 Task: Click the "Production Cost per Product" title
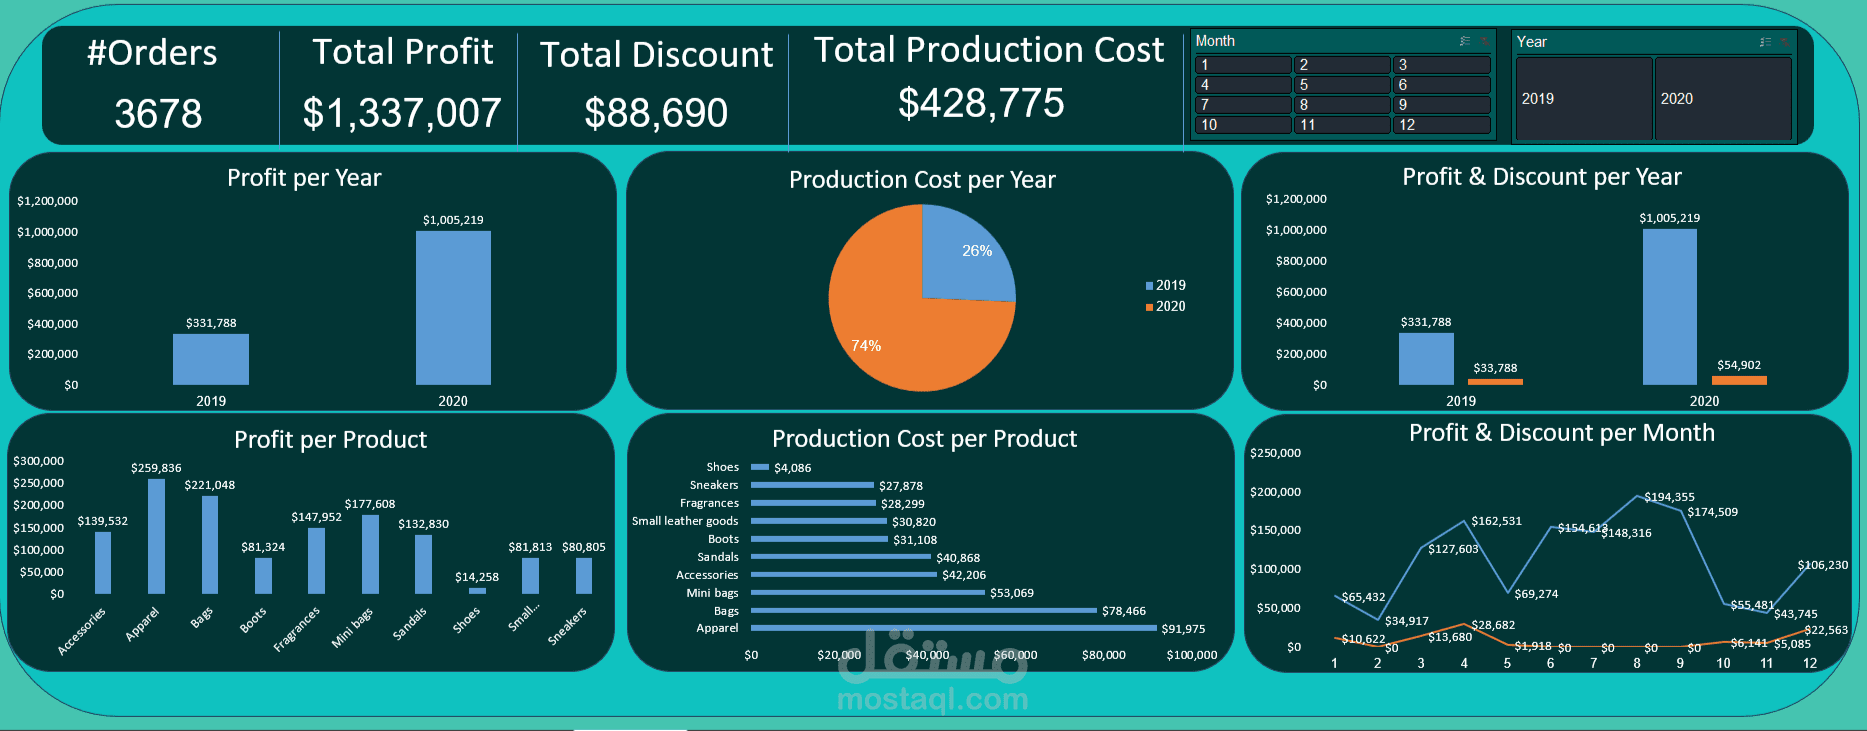[x=924, y=439]
